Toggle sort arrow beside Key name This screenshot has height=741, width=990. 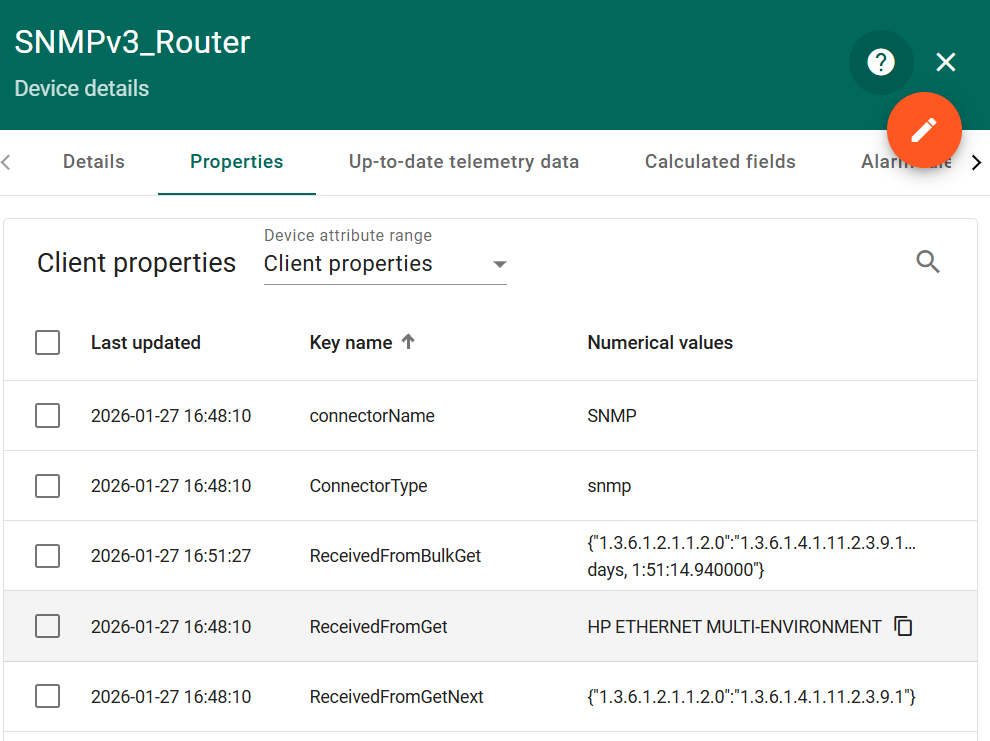[408, 342]
